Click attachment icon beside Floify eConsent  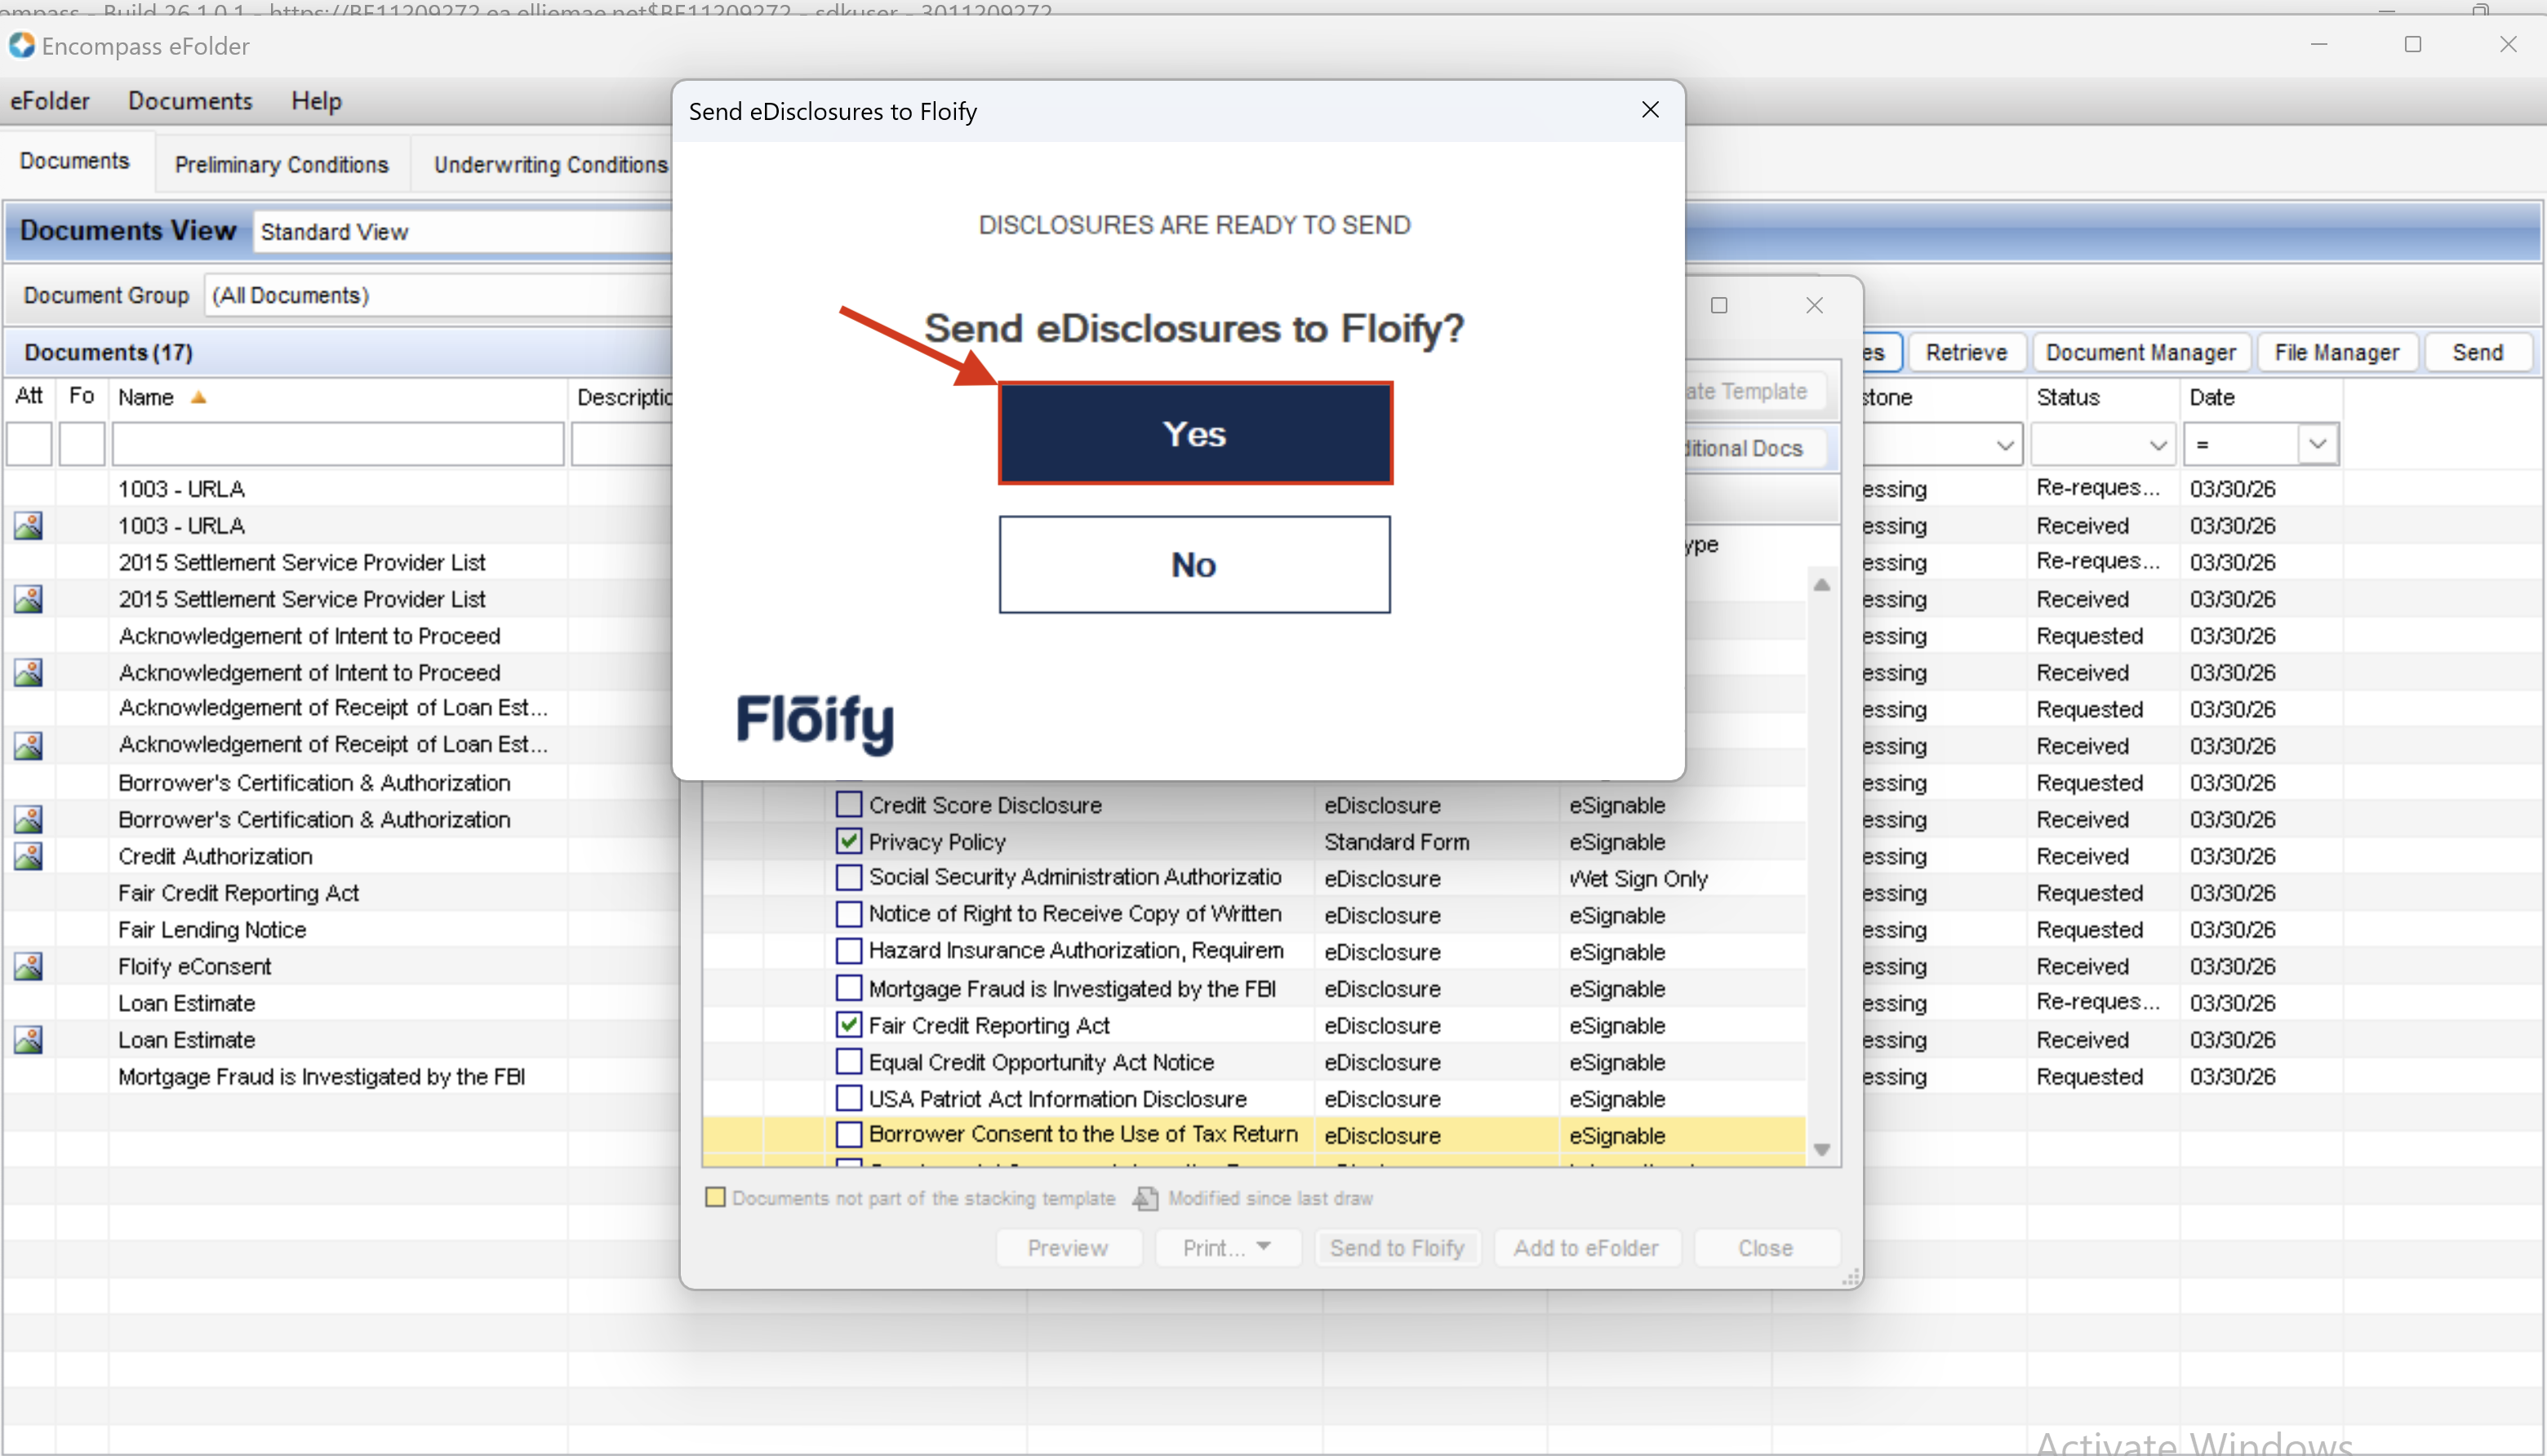[x=28, y=966]
